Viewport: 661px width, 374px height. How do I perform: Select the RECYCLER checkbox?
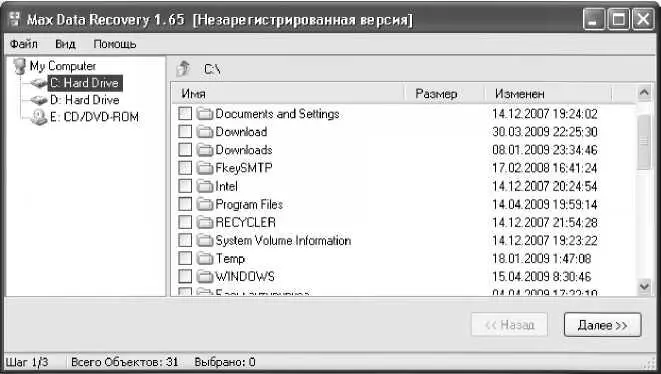[185, 222]
